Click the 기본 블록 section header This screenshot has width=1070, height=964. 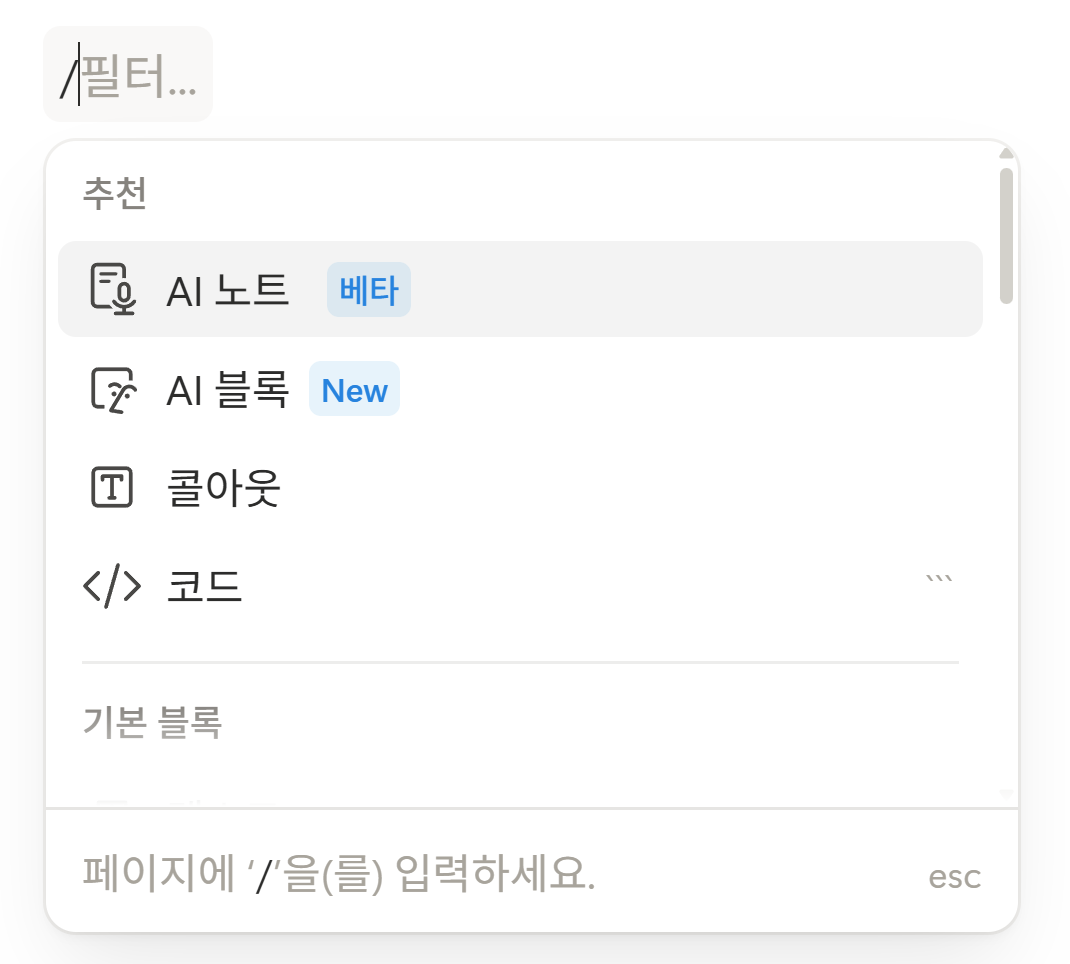(x=151, y=721)
